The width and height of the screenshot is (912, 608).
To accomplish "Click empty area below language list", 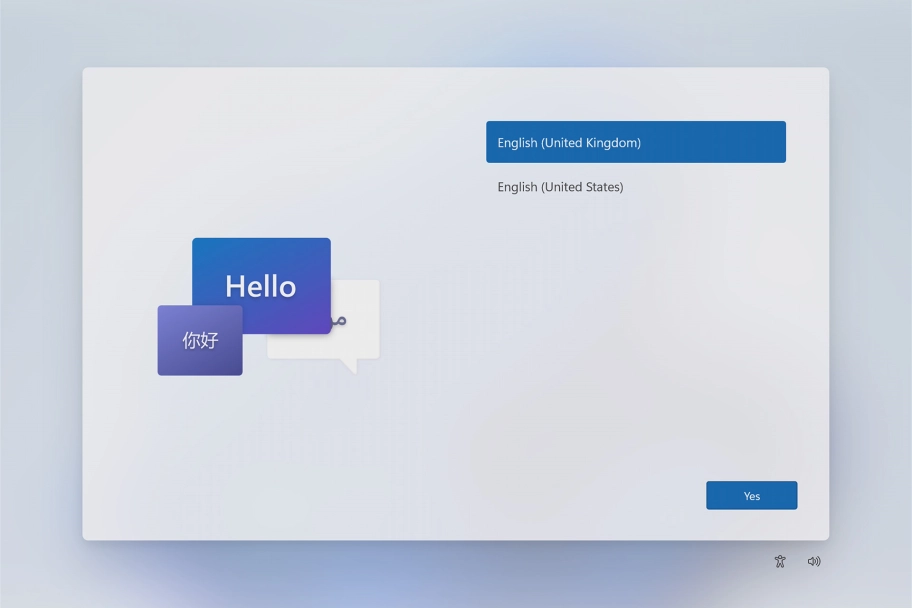I will pos(635,330).
